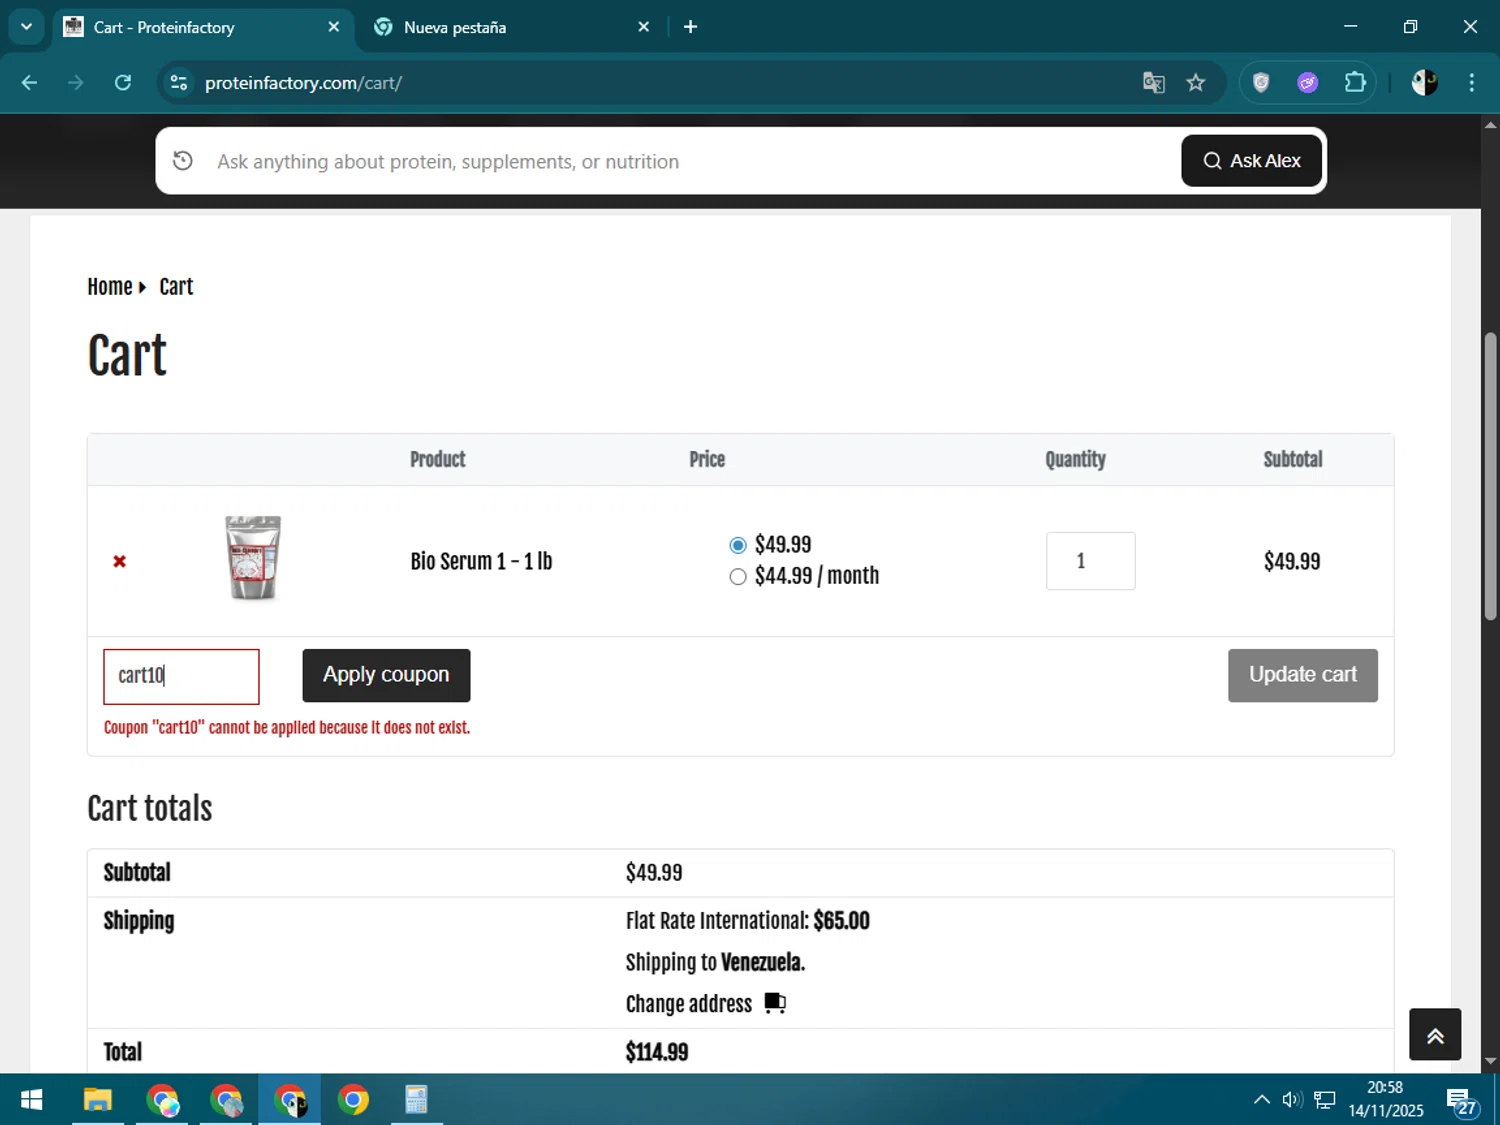
Task: Click the coupon code field
Action: [181, 677]
